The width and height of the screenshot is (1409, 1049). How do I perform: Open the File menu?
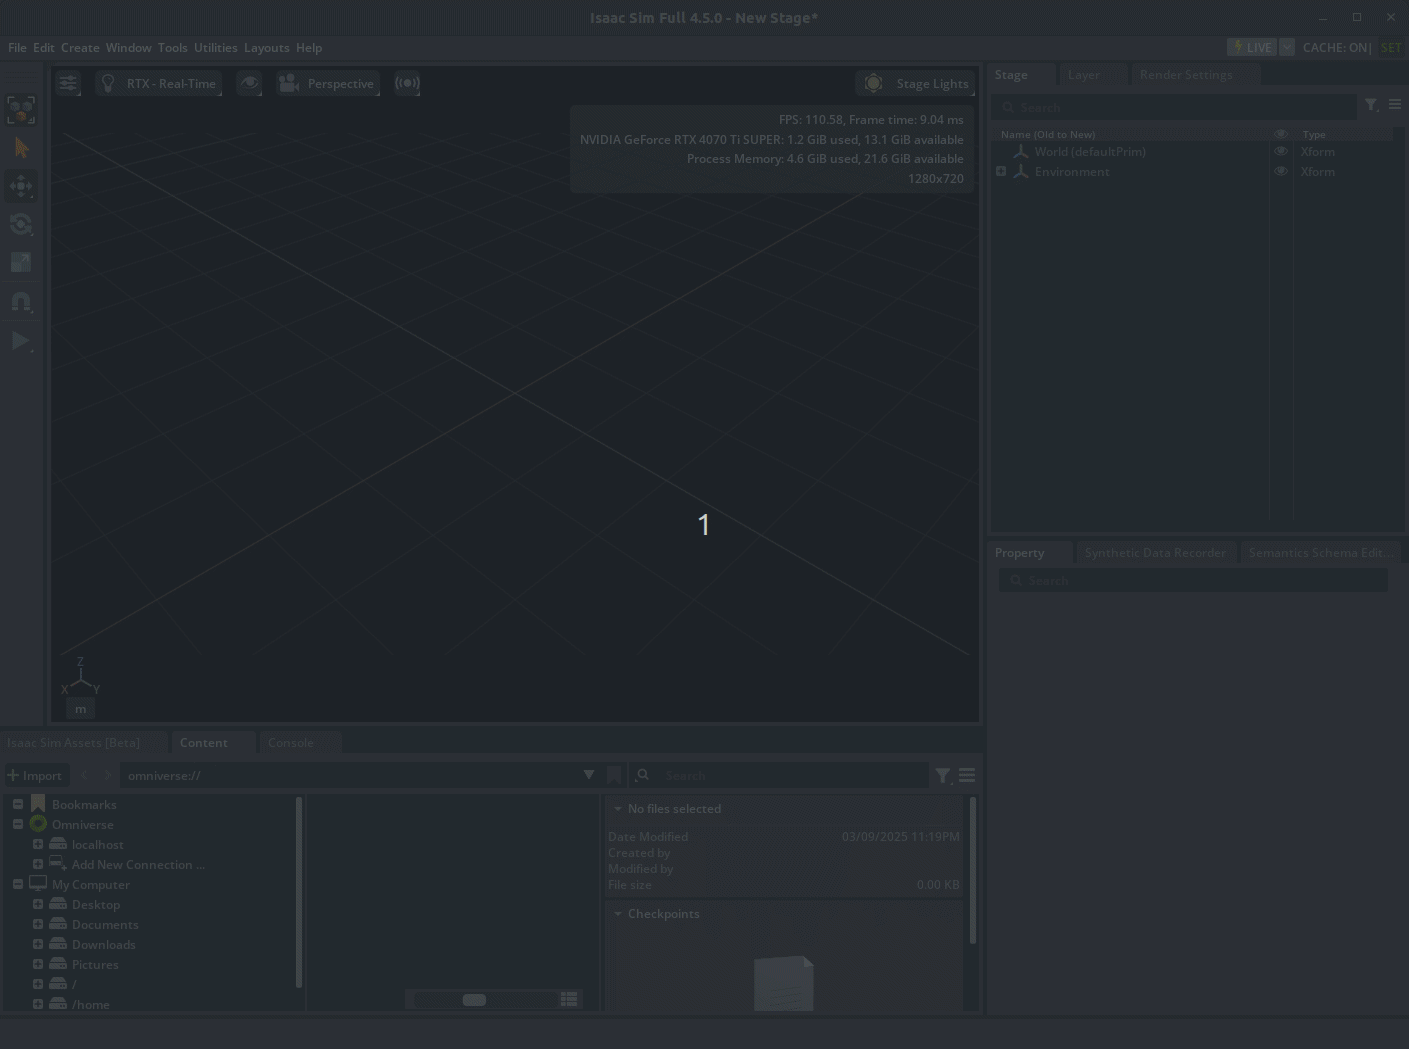click(17, 47)
